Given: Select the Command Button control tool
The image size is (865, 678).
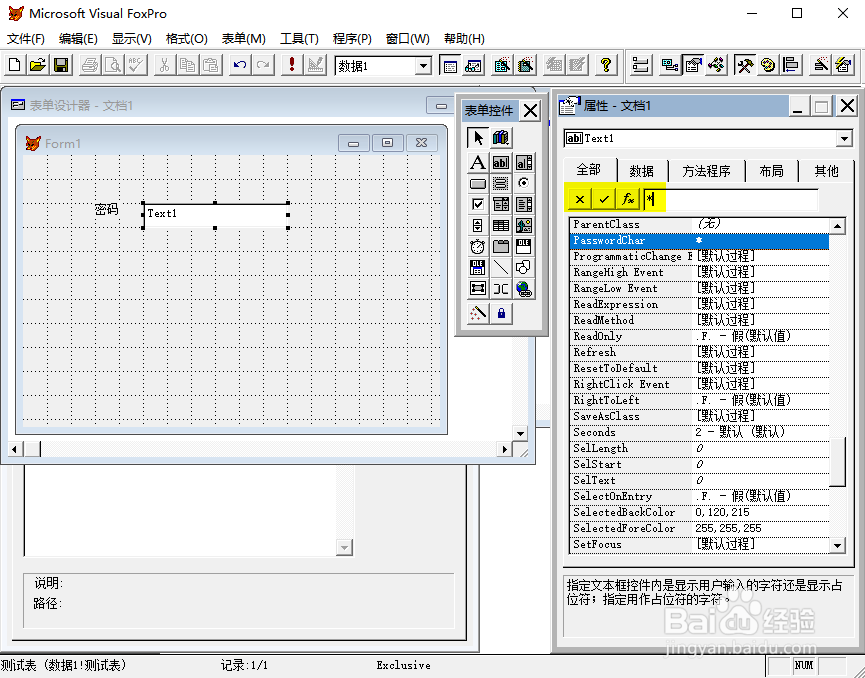Looking at the screenshot, I should (x=478, y=184).
